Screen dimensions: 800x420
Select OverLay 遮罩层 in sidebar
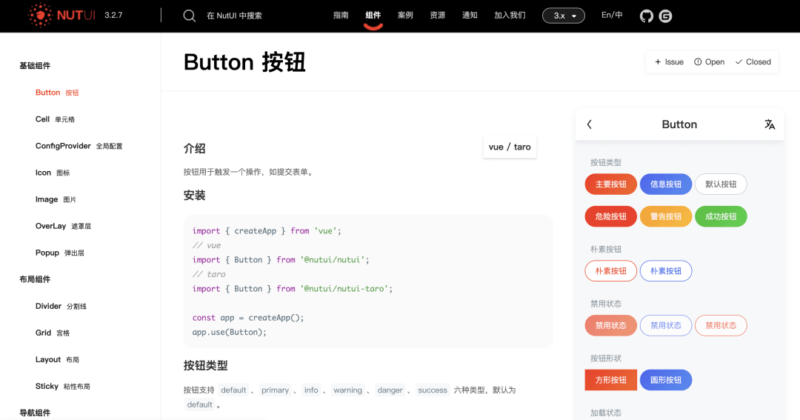click(63, 226)
